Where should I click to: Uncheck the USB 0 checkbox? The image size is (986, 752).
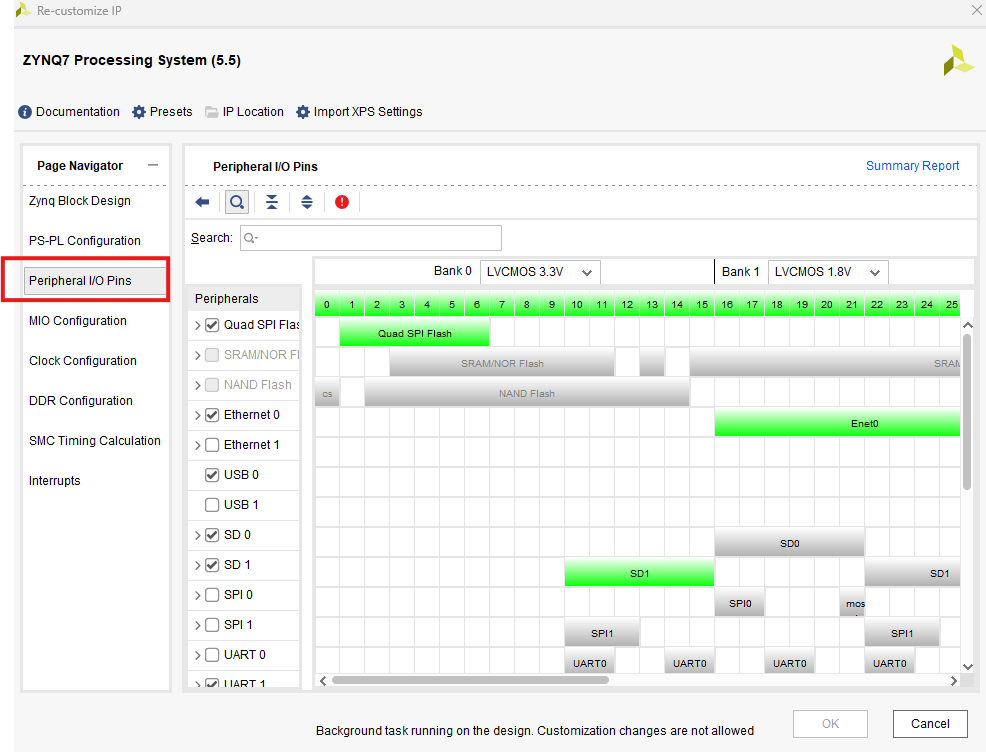[x=213, y=475]
